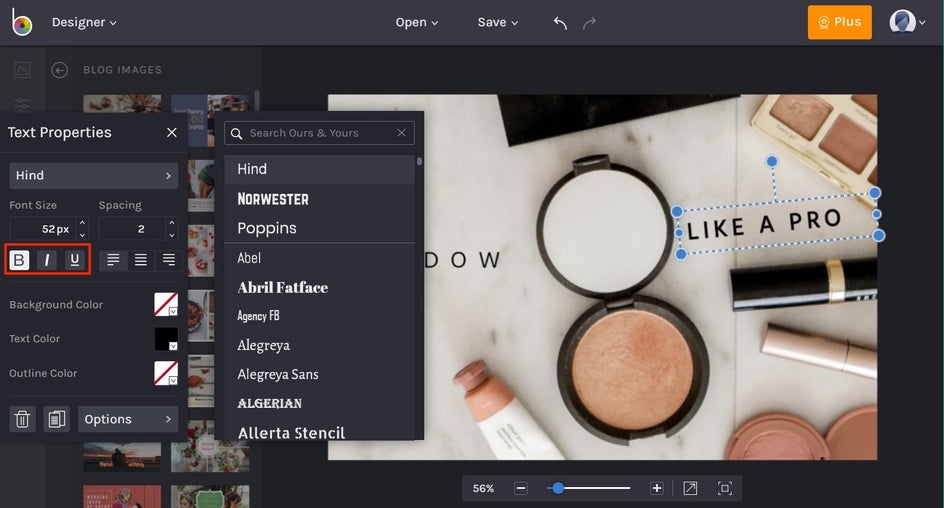Choose the Alegreya Sans font
Viewport: 944px width, 508px height.
pos(319,374)
